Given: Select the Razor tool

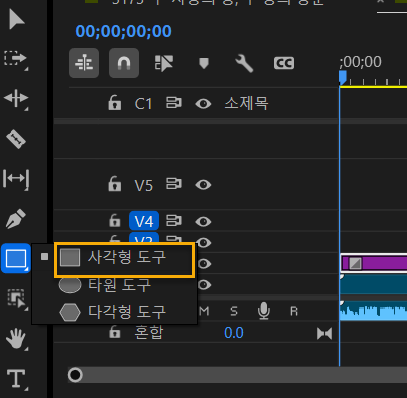Looking at the screenshot, I should click(x=16, y=139).
